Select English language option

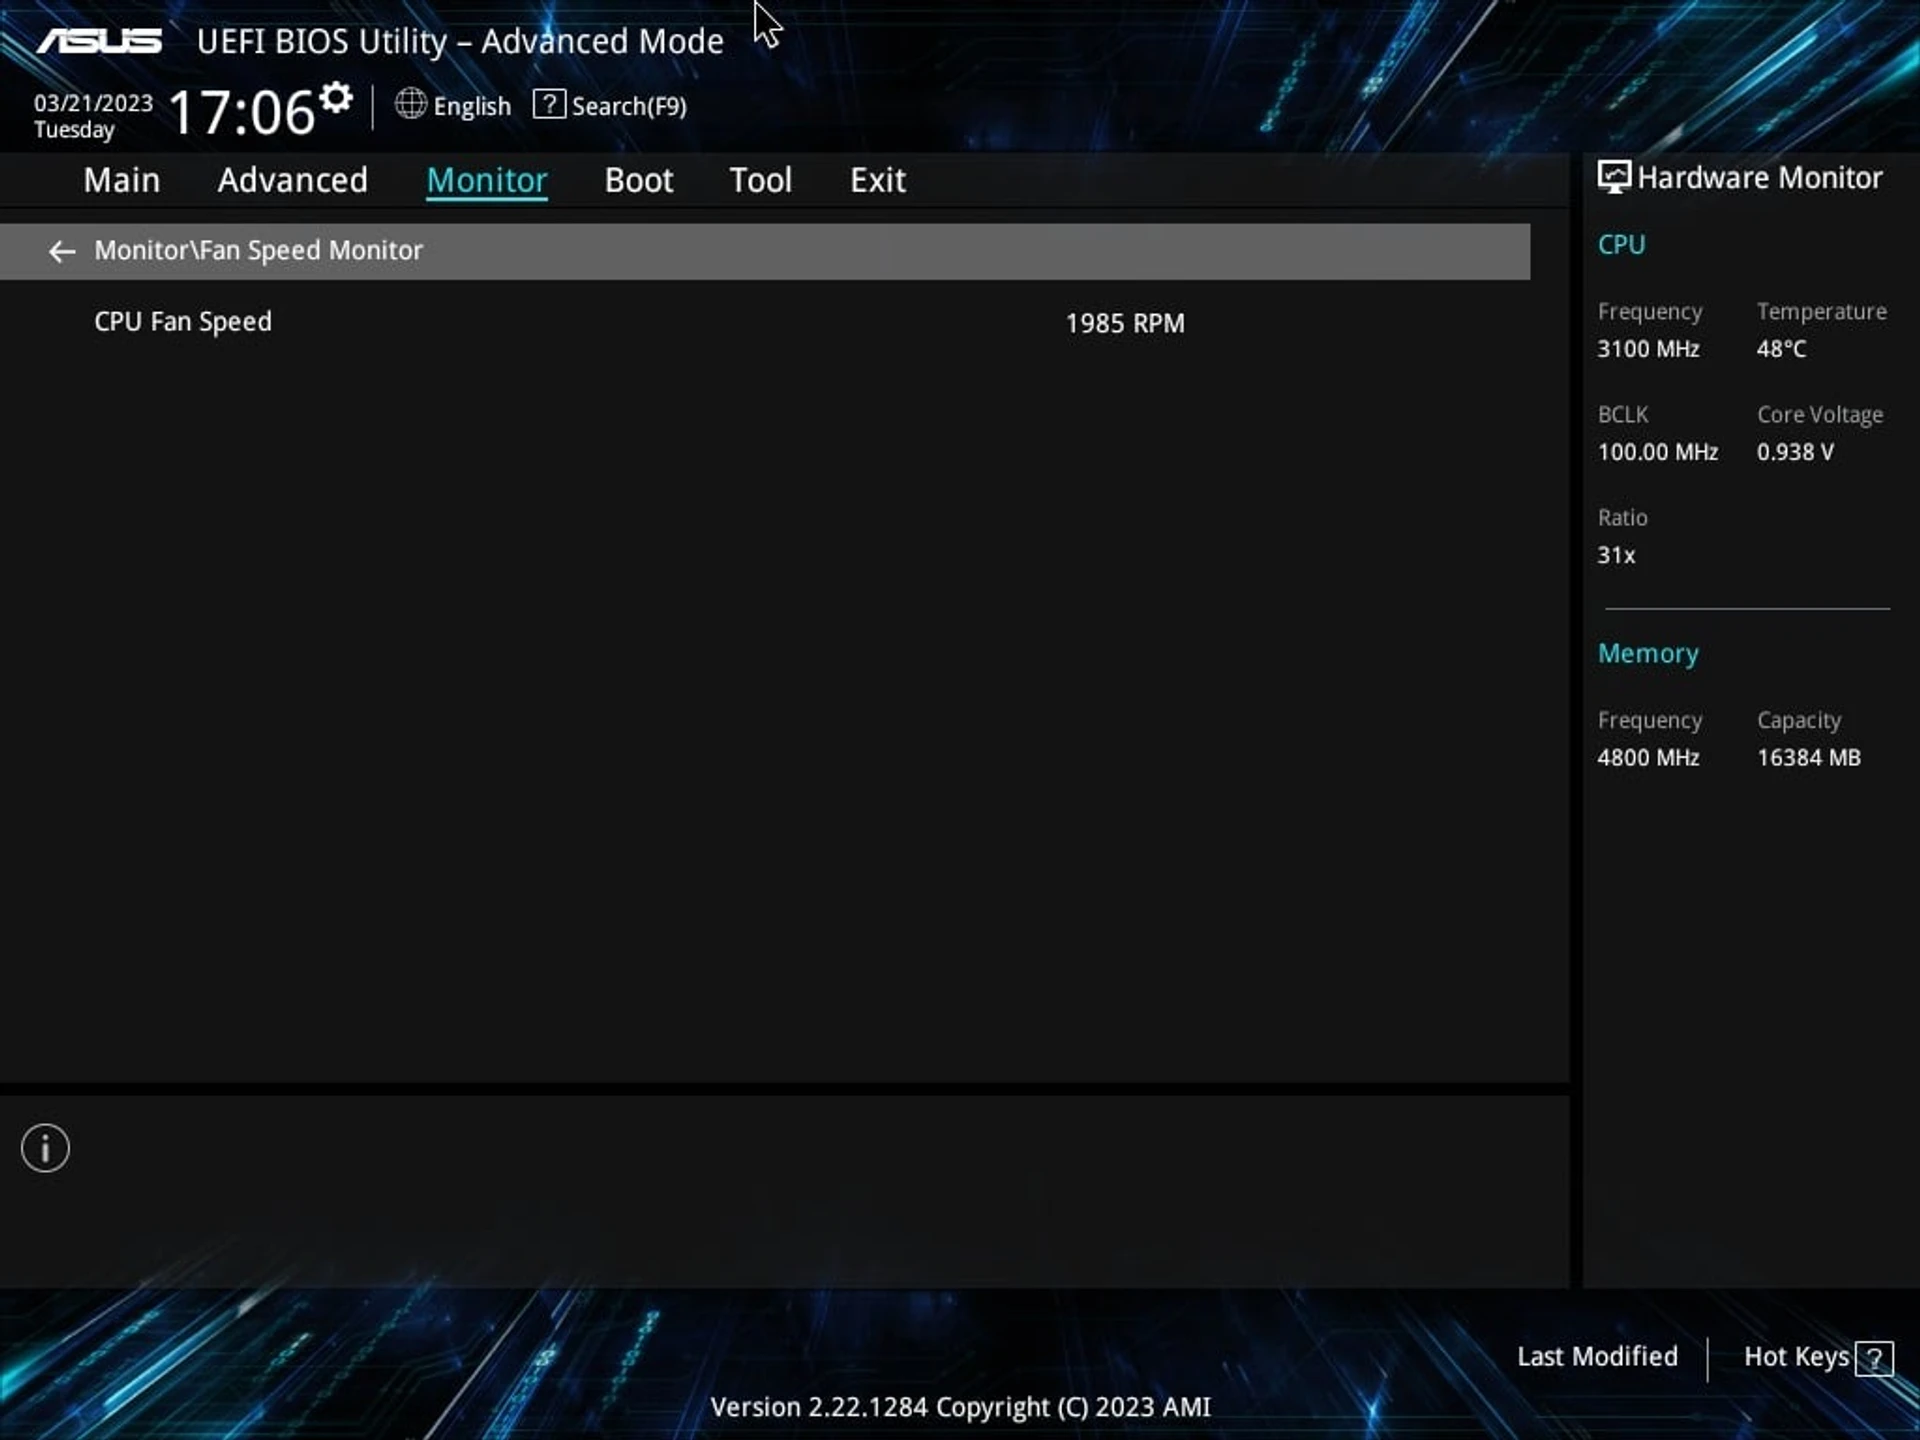pos(472,106)
